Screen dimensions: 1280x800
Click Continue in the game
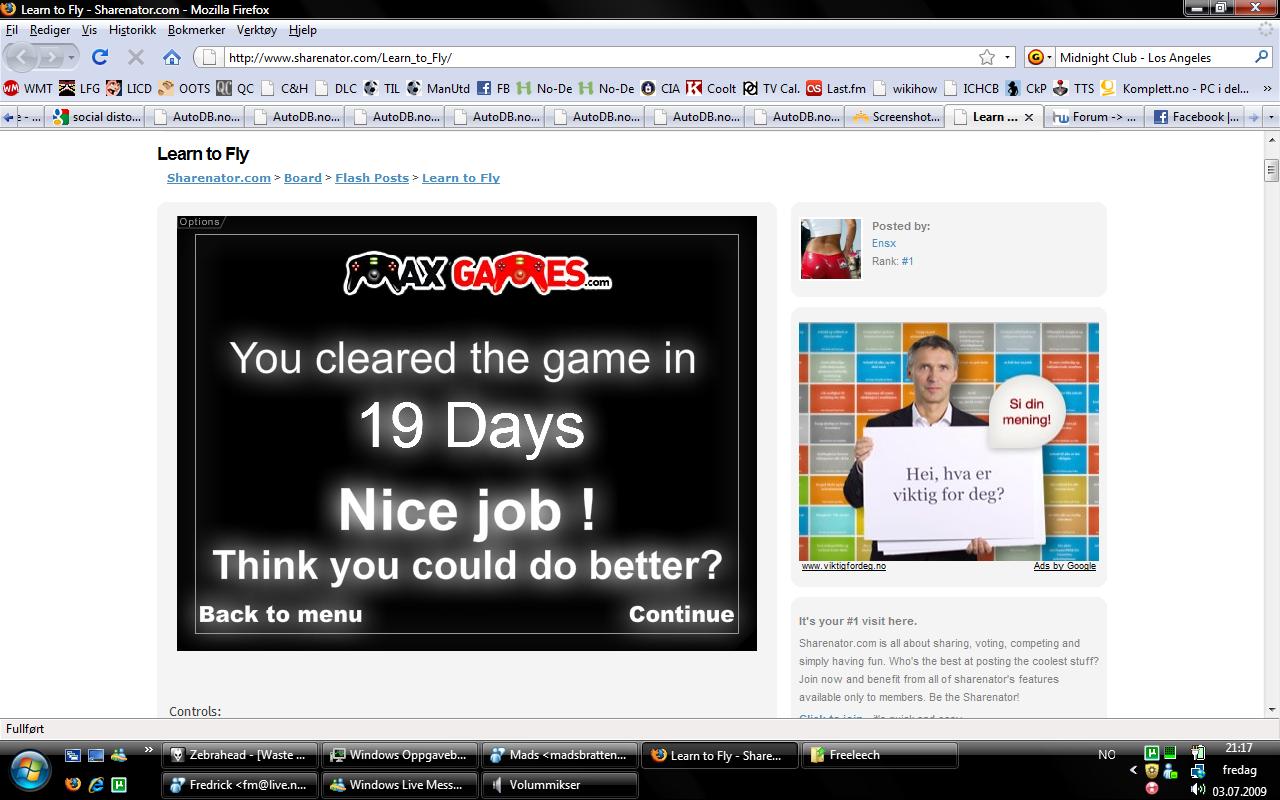681,614
